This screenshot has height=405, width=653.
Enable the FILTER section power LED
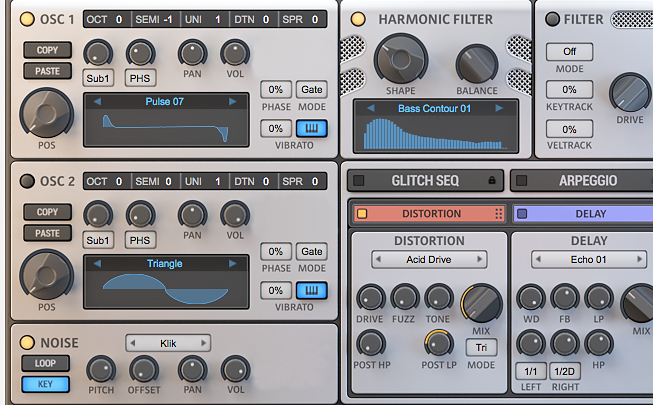[x=553, y=19]
